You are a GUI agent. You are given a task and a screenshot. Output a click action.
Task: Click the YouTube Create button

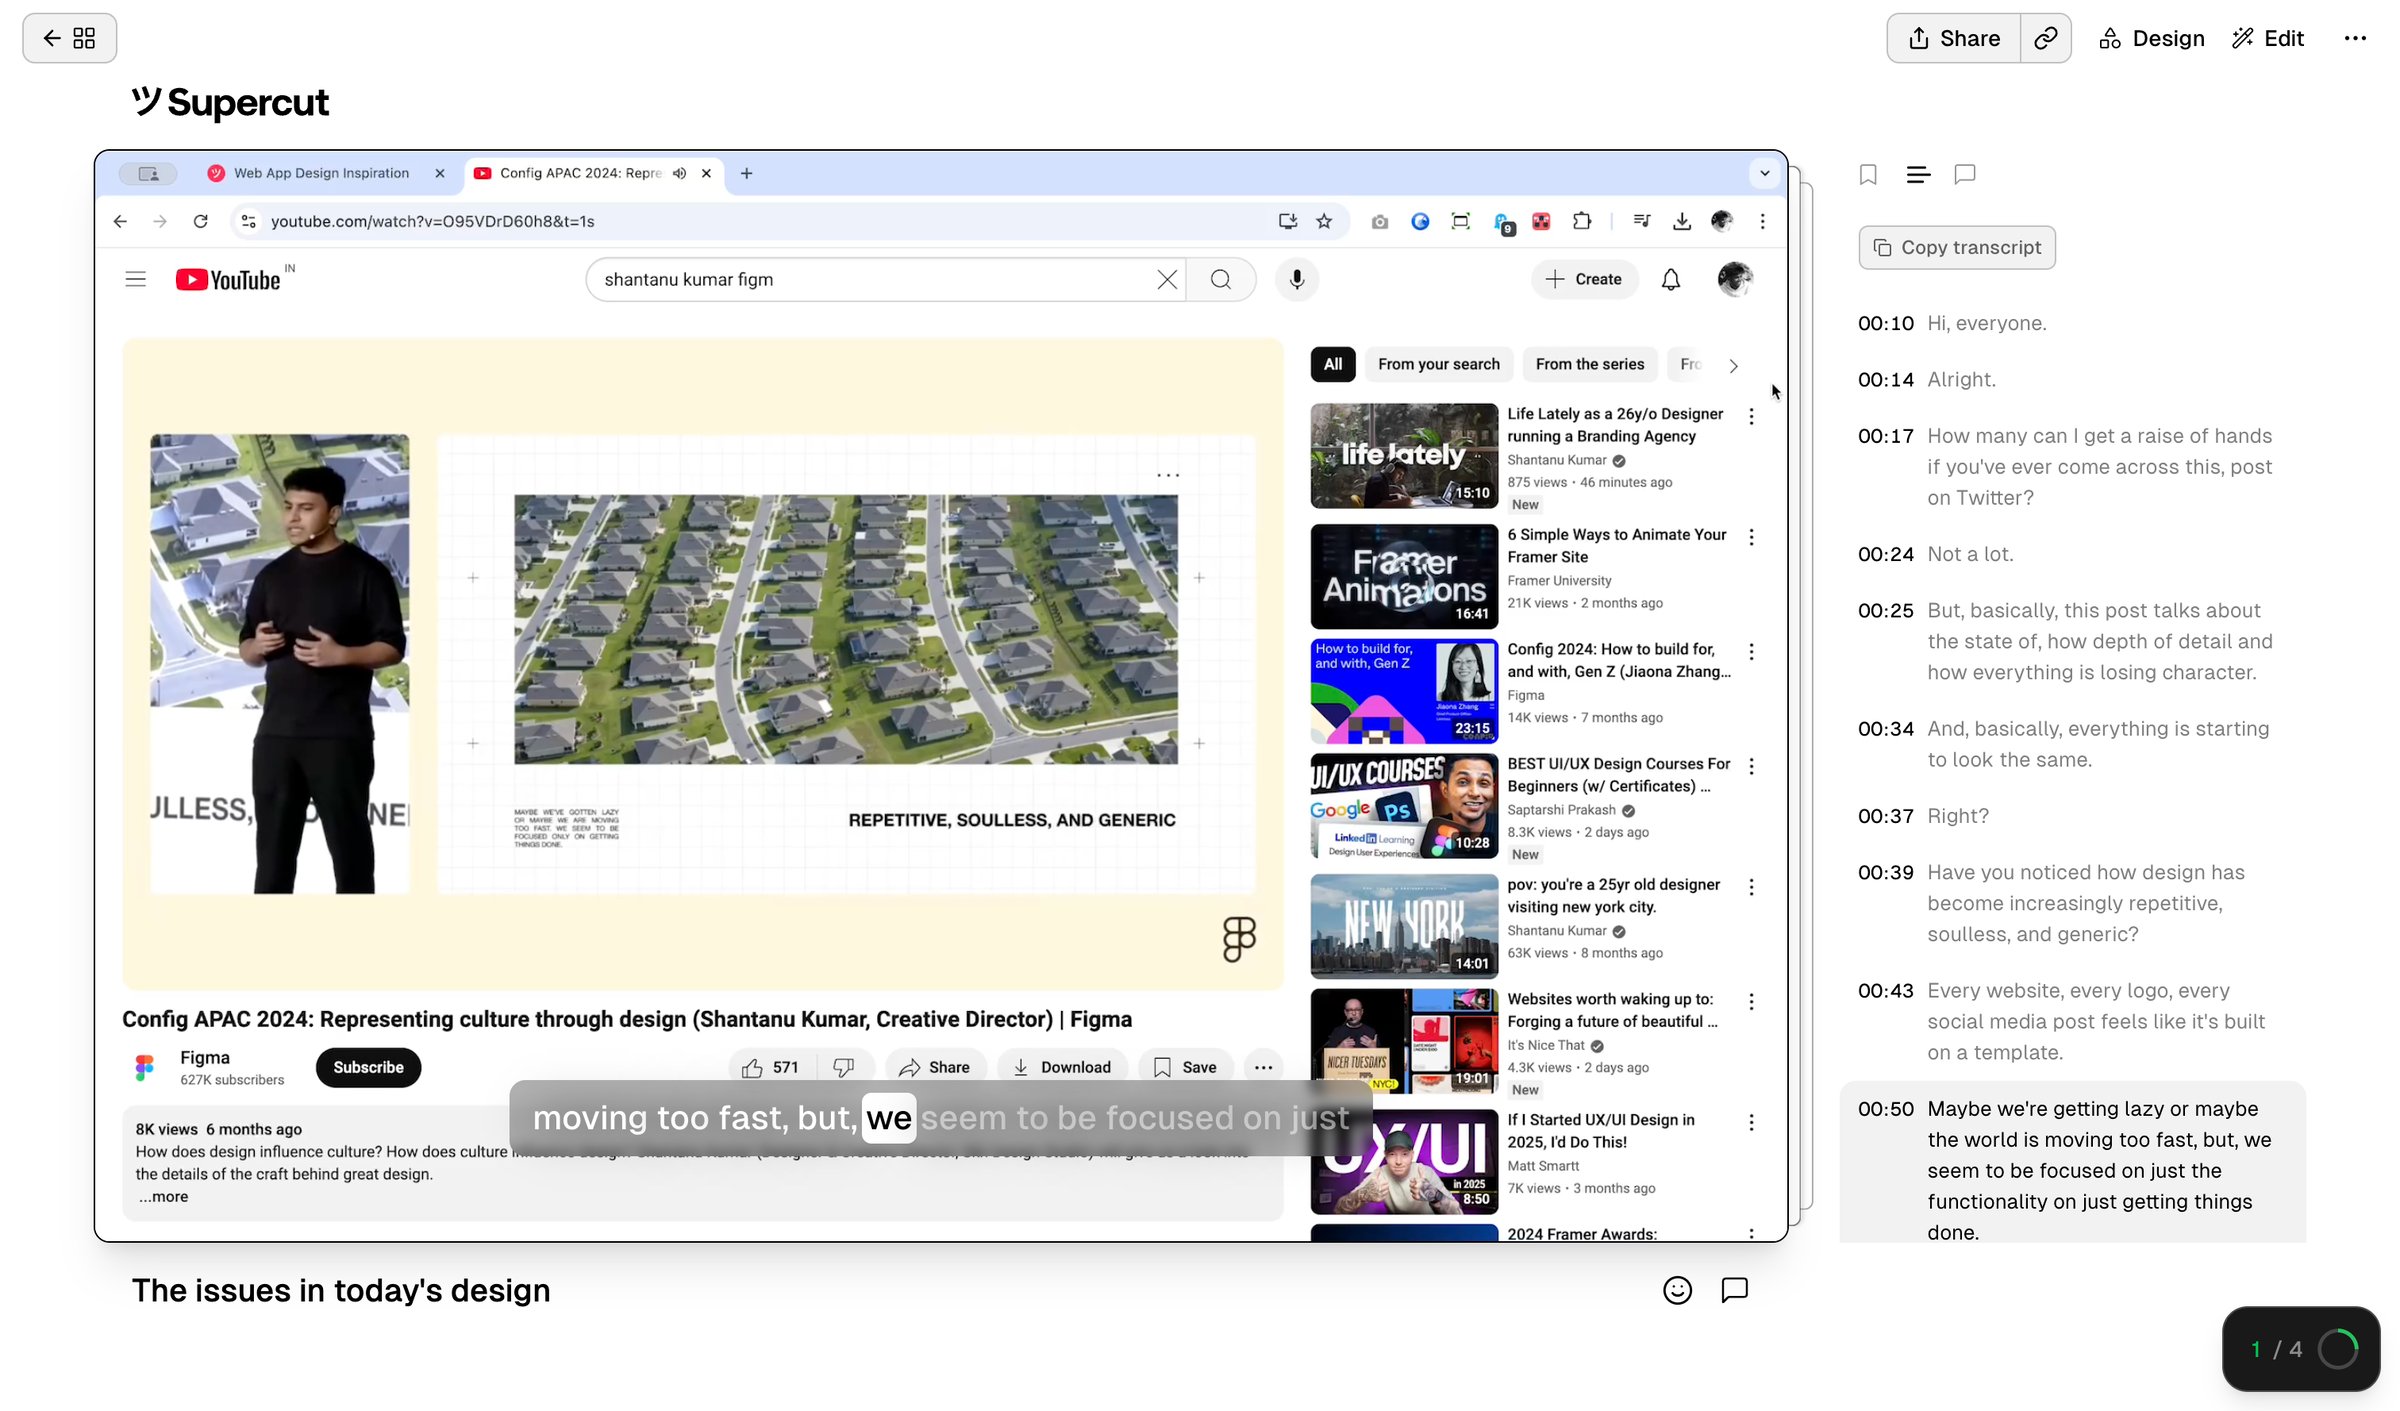tap(1585, 279)
